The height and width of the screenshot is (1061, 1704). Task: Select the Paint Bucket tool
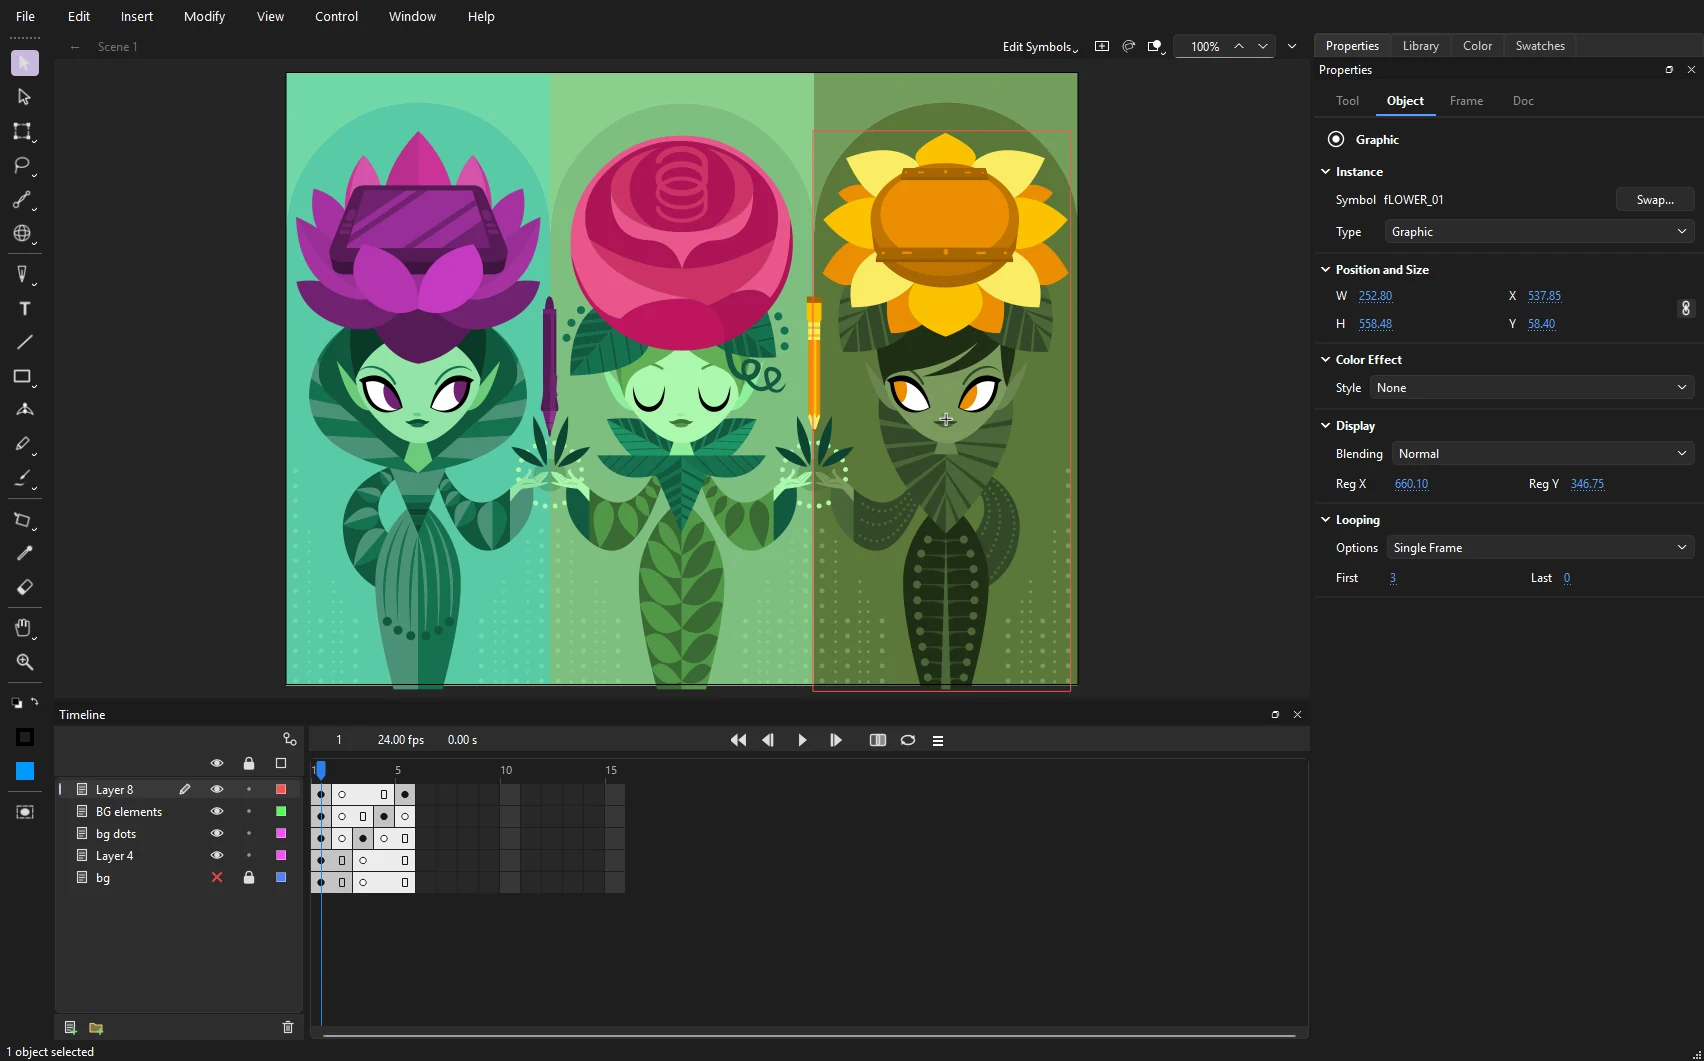(22, 520)
